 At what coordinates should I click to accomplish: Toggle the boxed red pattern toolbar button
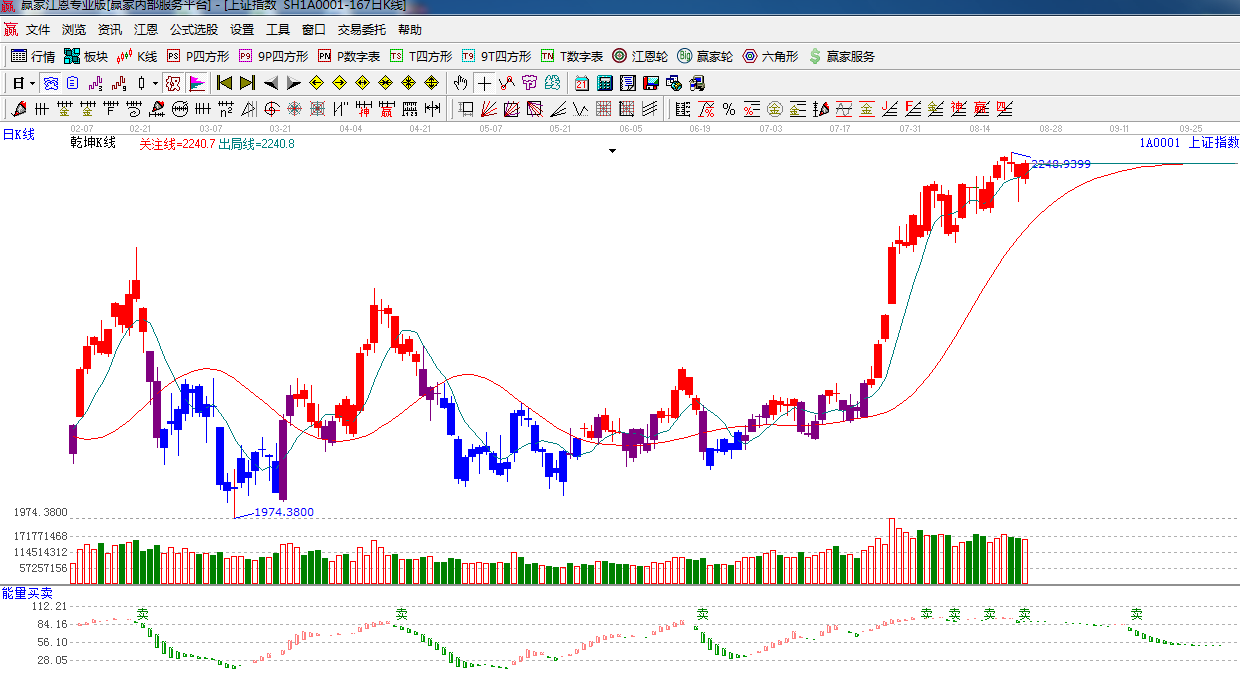point(173,83)
